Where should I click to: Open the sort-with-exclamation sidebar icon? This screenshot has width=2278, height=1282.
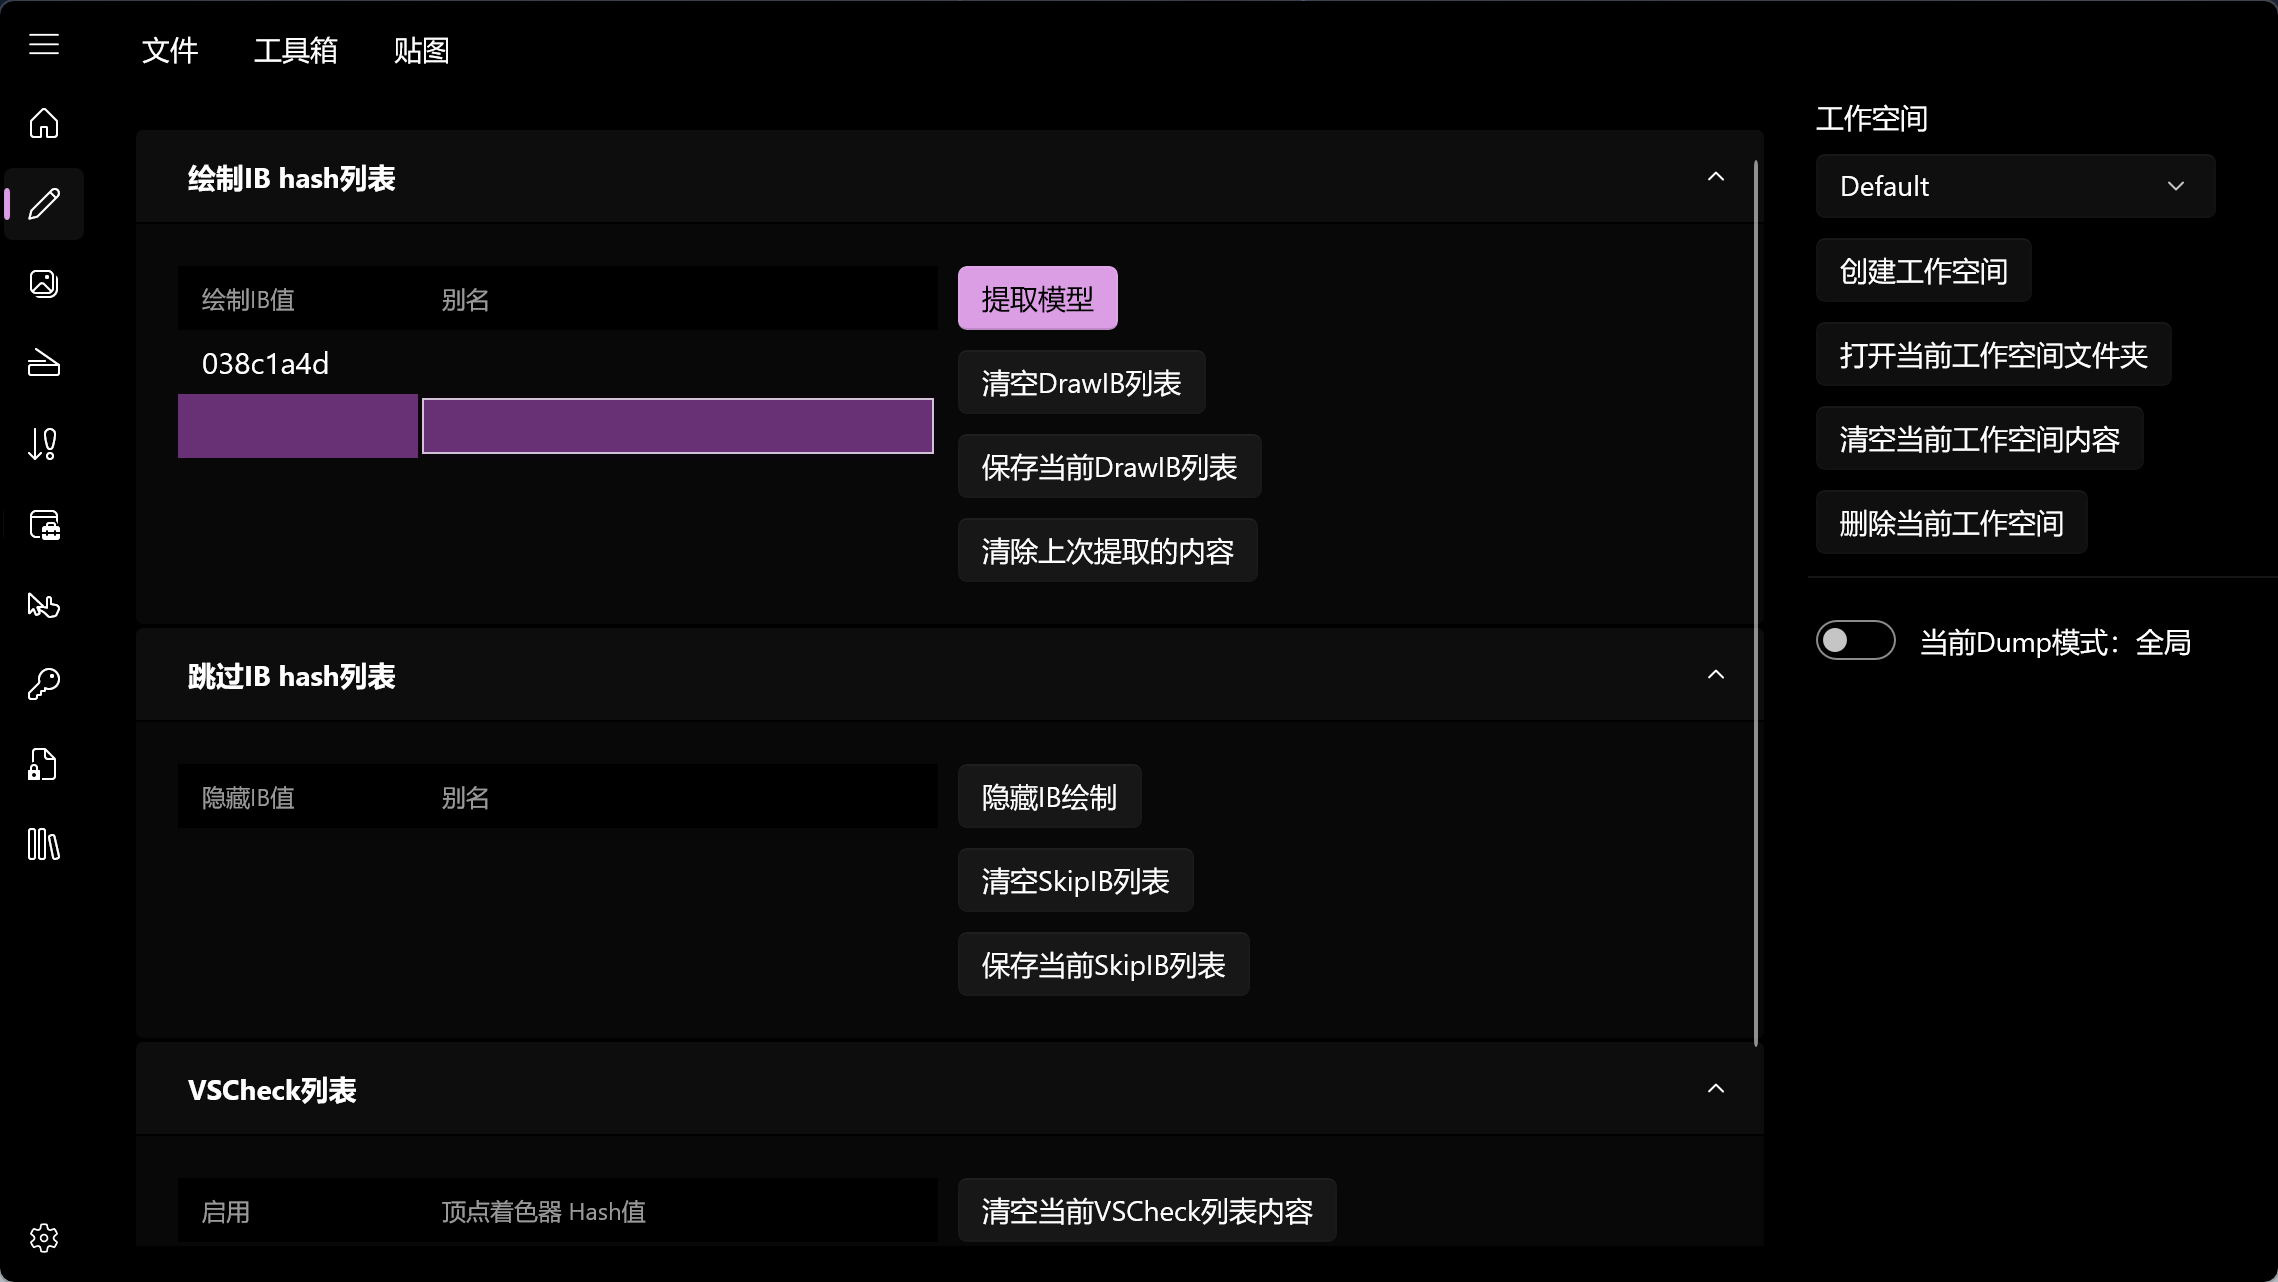pos(44,443)
